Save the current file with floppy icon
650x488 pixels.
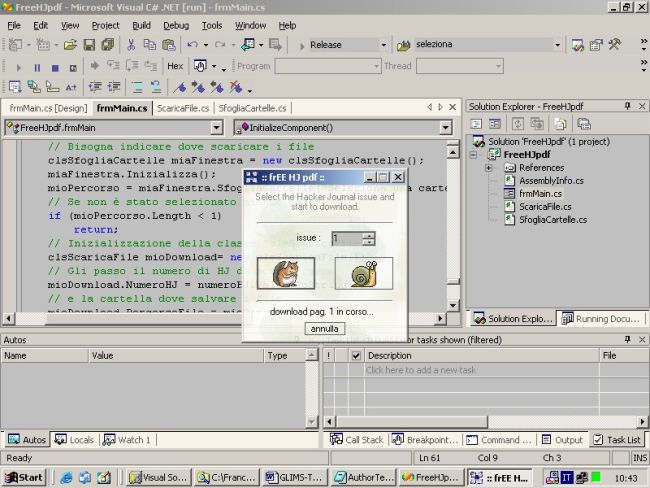(89, 45)
